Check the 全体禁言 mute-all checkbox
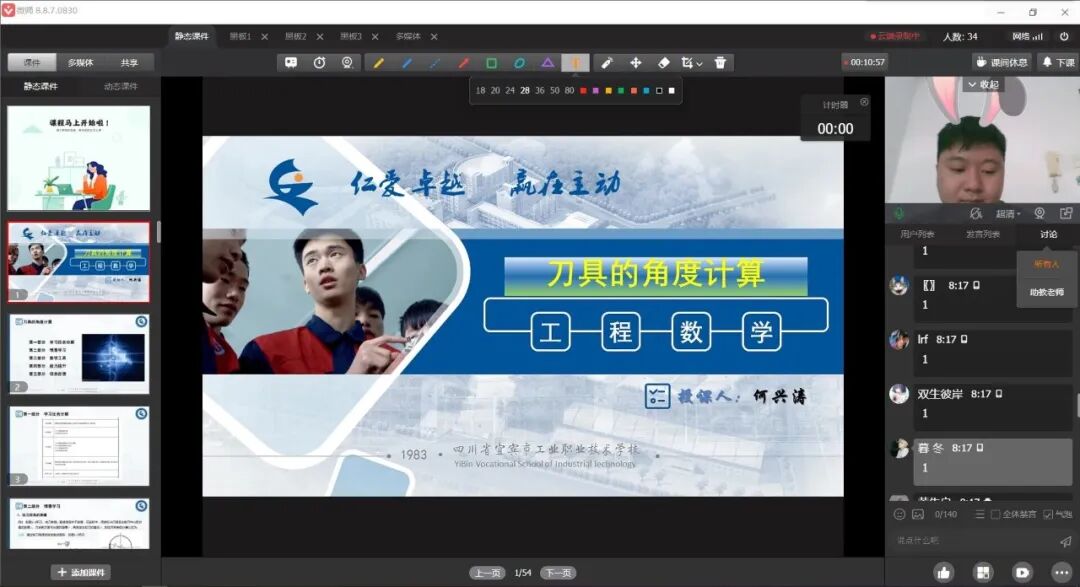This screenshot has height=587, width=1080. [995, 515]
